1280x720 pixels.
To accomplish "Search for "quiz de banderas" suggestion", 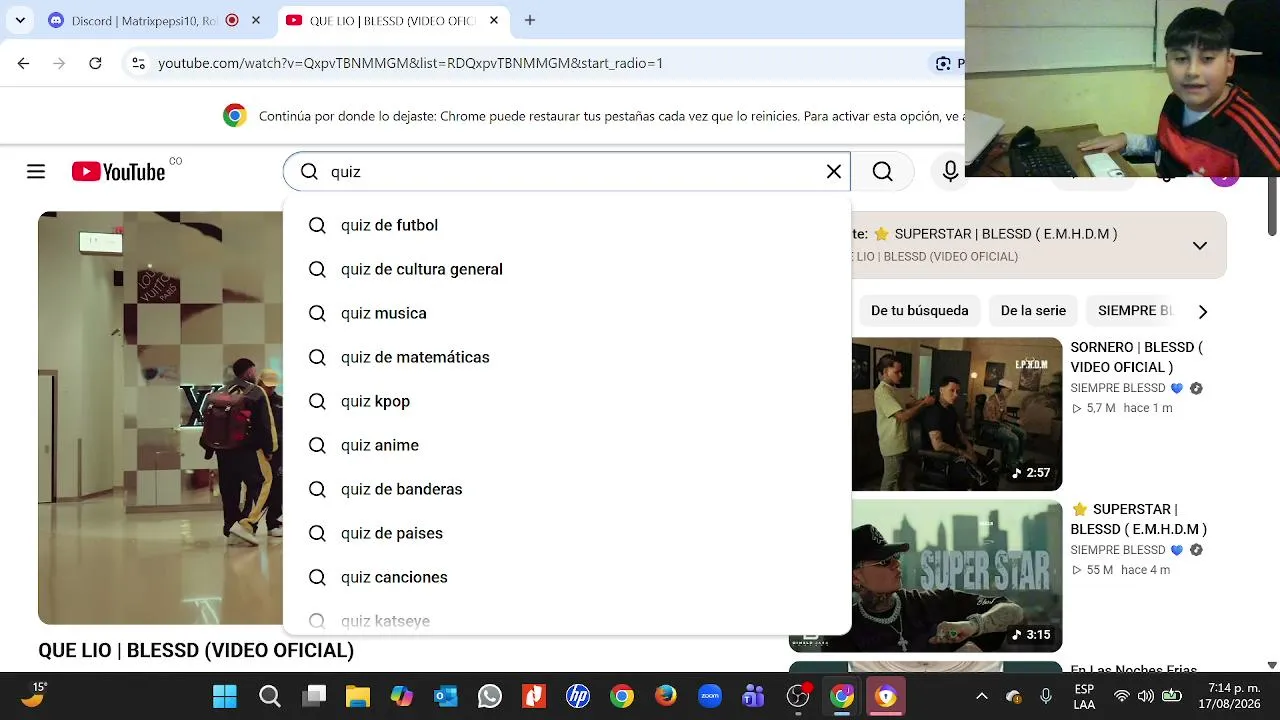I will (x=567, y=489).
